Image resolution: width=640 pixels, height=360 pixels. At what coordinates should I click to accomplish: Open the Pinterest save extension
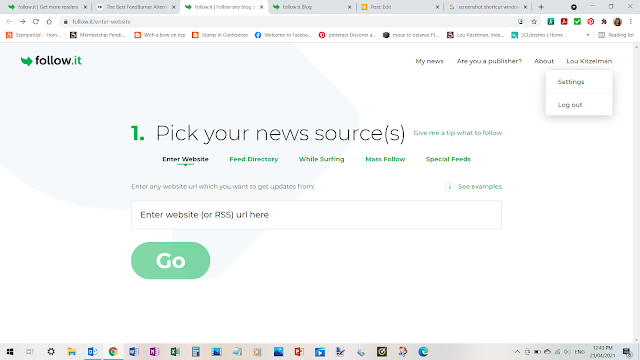click(591, 22)
